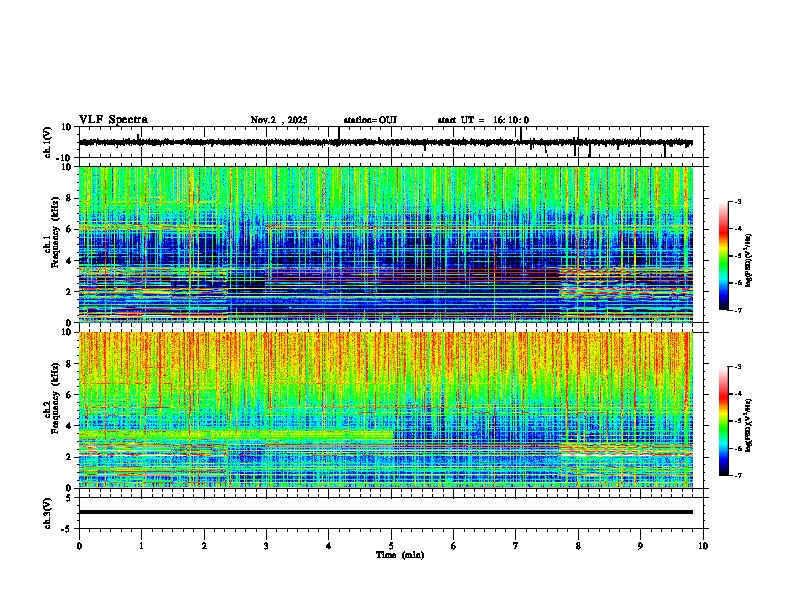Click the 'ch.1(V)' waveform axis label
This screenshot has width=792, height=612.
point(48,142)
